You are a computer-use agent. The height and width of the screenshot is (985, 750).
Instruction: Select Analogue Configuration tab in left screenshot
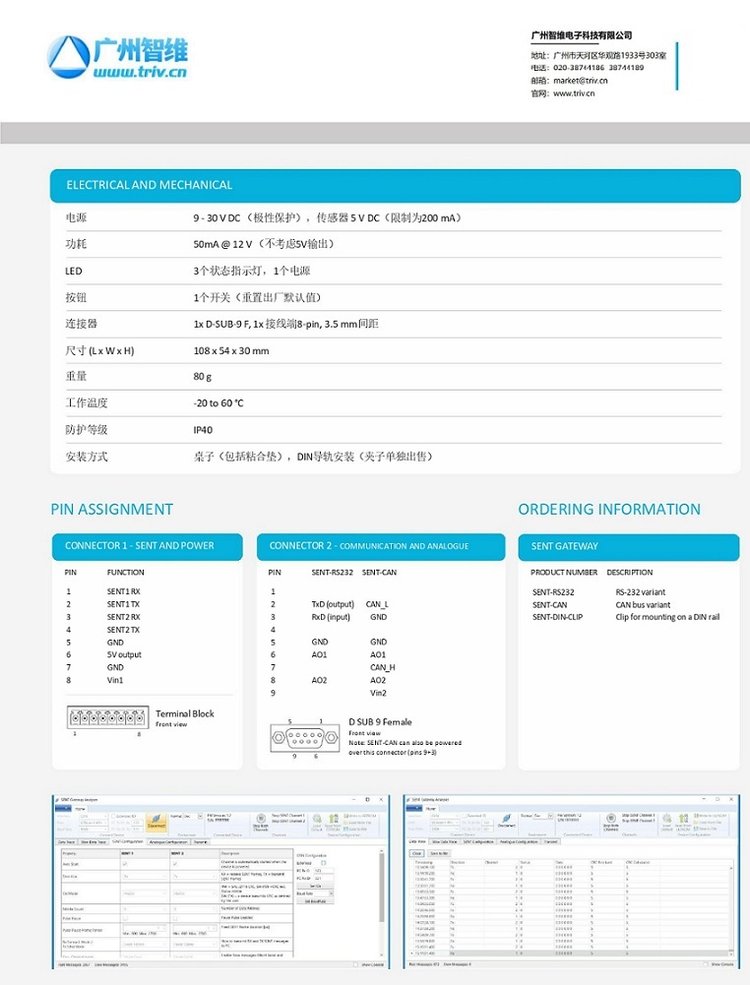(x=169, y=842)
